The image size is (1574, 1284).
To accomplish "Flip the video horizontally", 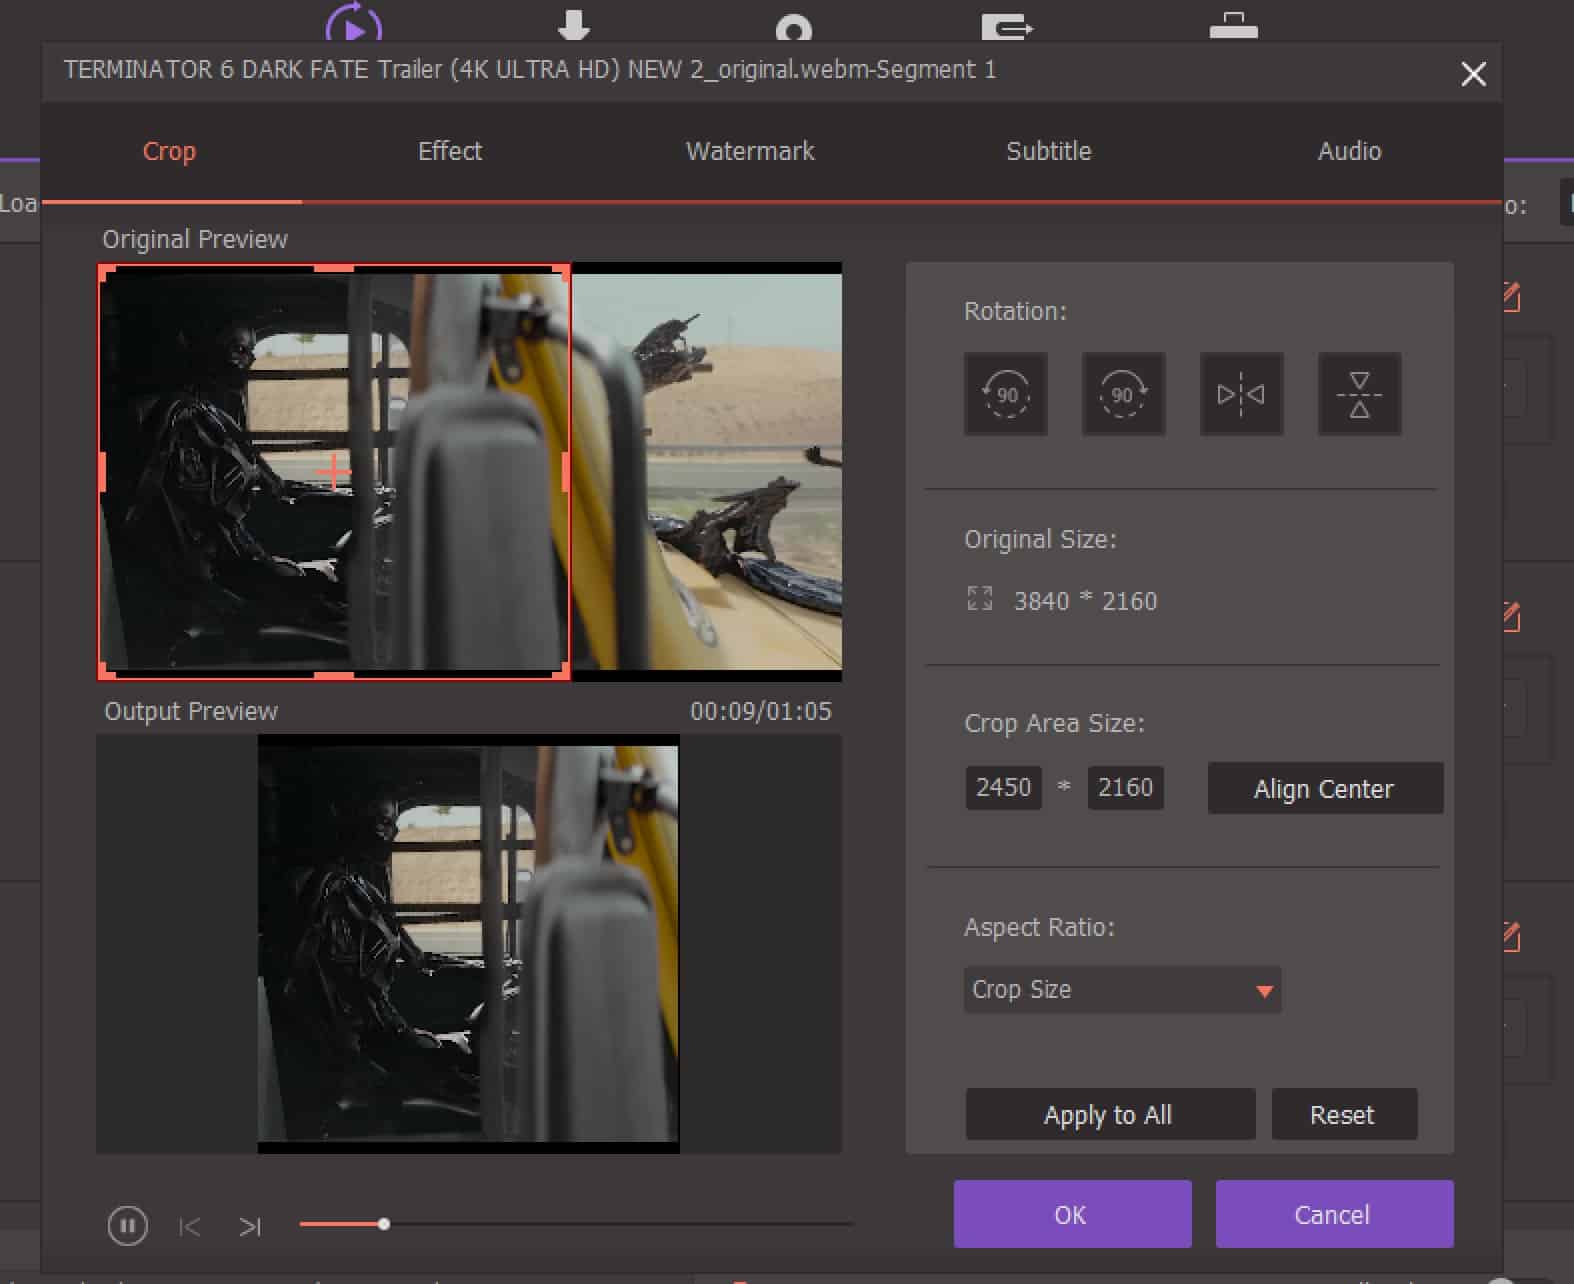I will 1241,394.
